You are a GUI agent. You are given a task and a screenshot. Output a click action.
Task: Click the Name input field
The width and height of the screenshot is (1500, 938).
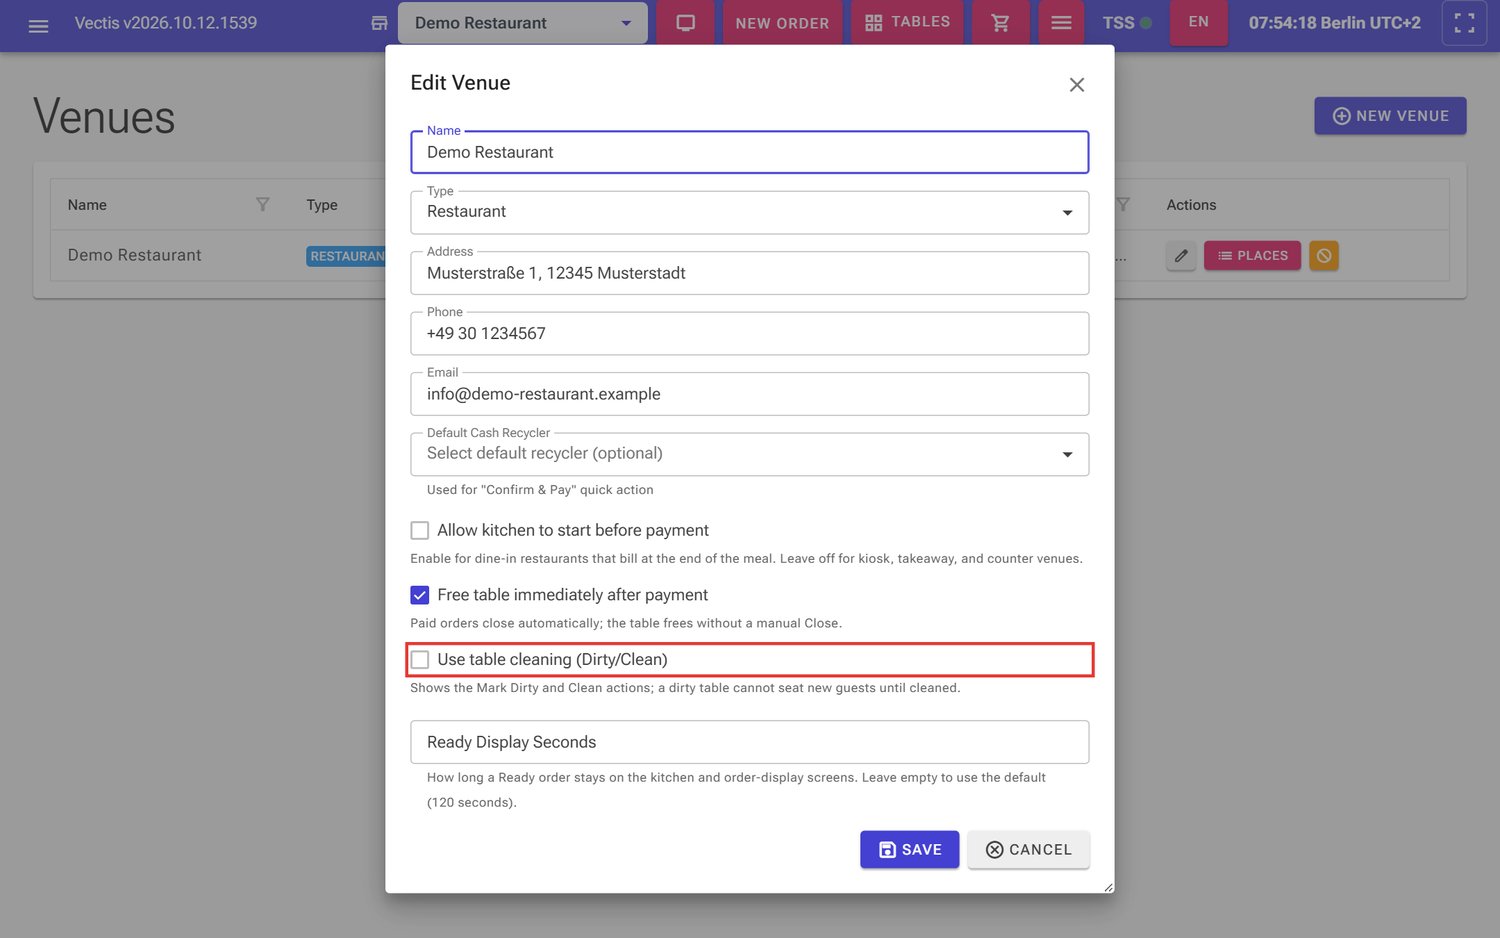tap(750, 152)
